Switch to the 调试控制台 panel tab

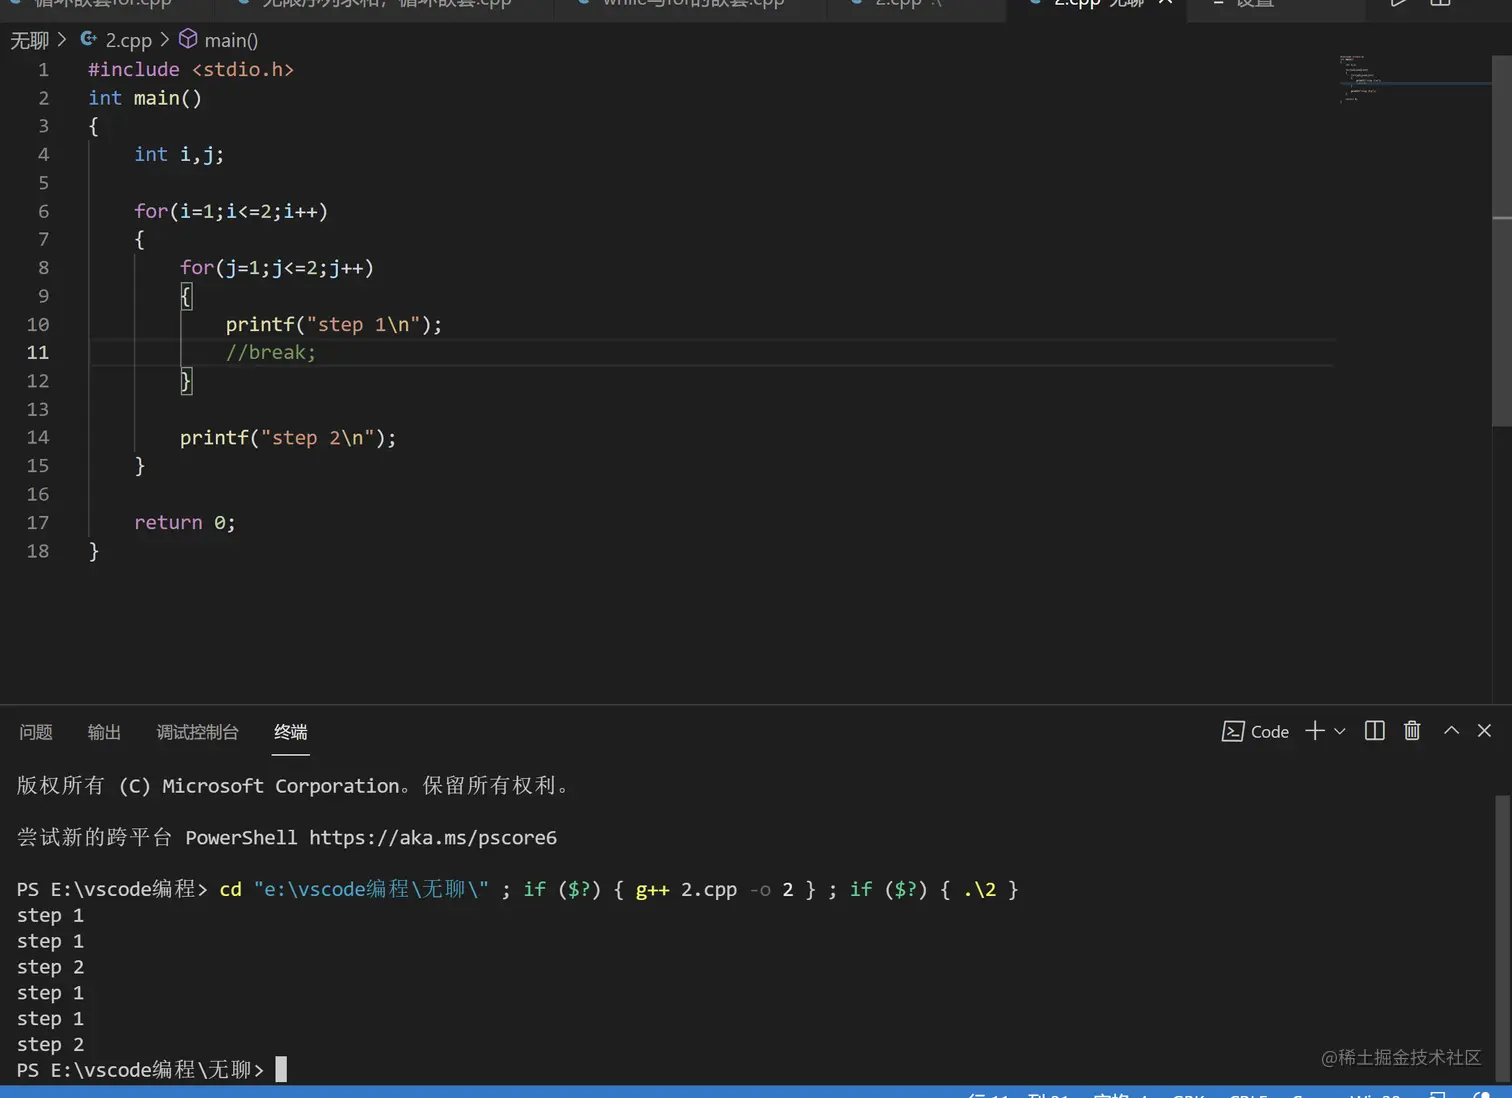click(x=198, y=732)
